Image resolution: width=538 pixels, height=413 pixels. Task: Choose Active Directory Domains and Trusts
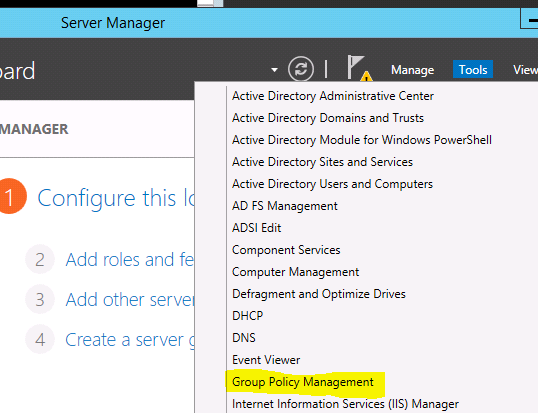pyautogui.click(x=328, y=118)
